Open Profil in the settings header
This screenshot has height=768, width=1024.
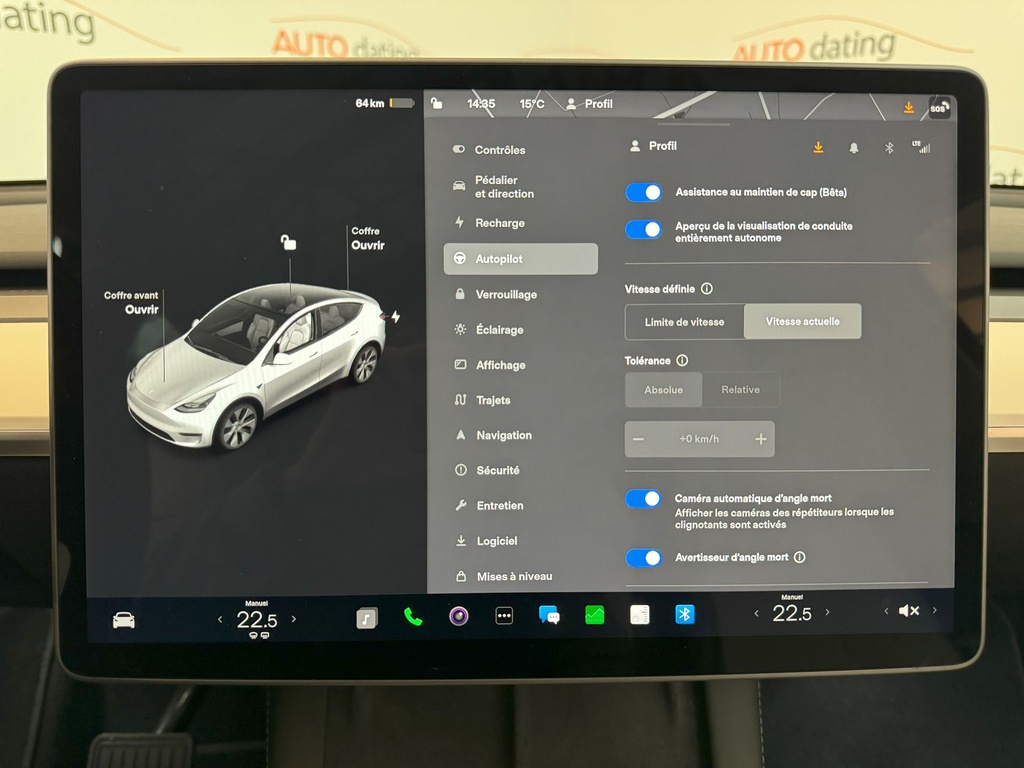[653, 146]
